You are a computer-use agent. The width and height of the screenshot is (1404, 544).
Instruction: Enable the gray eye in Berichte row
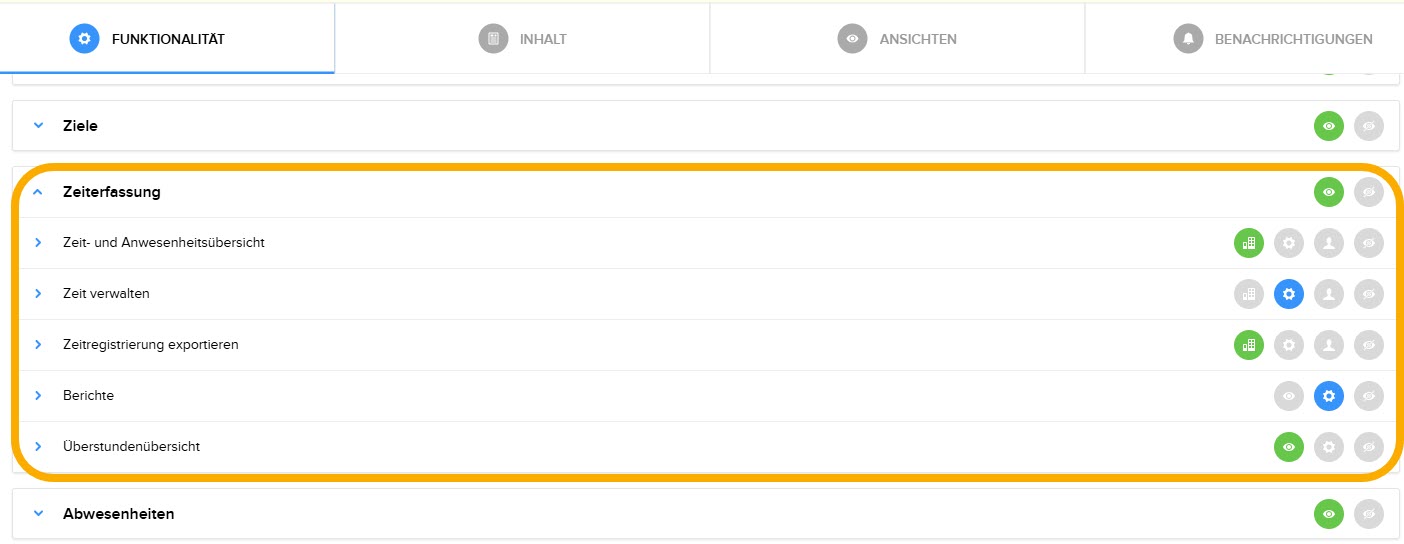click(x=1288, y=396)
